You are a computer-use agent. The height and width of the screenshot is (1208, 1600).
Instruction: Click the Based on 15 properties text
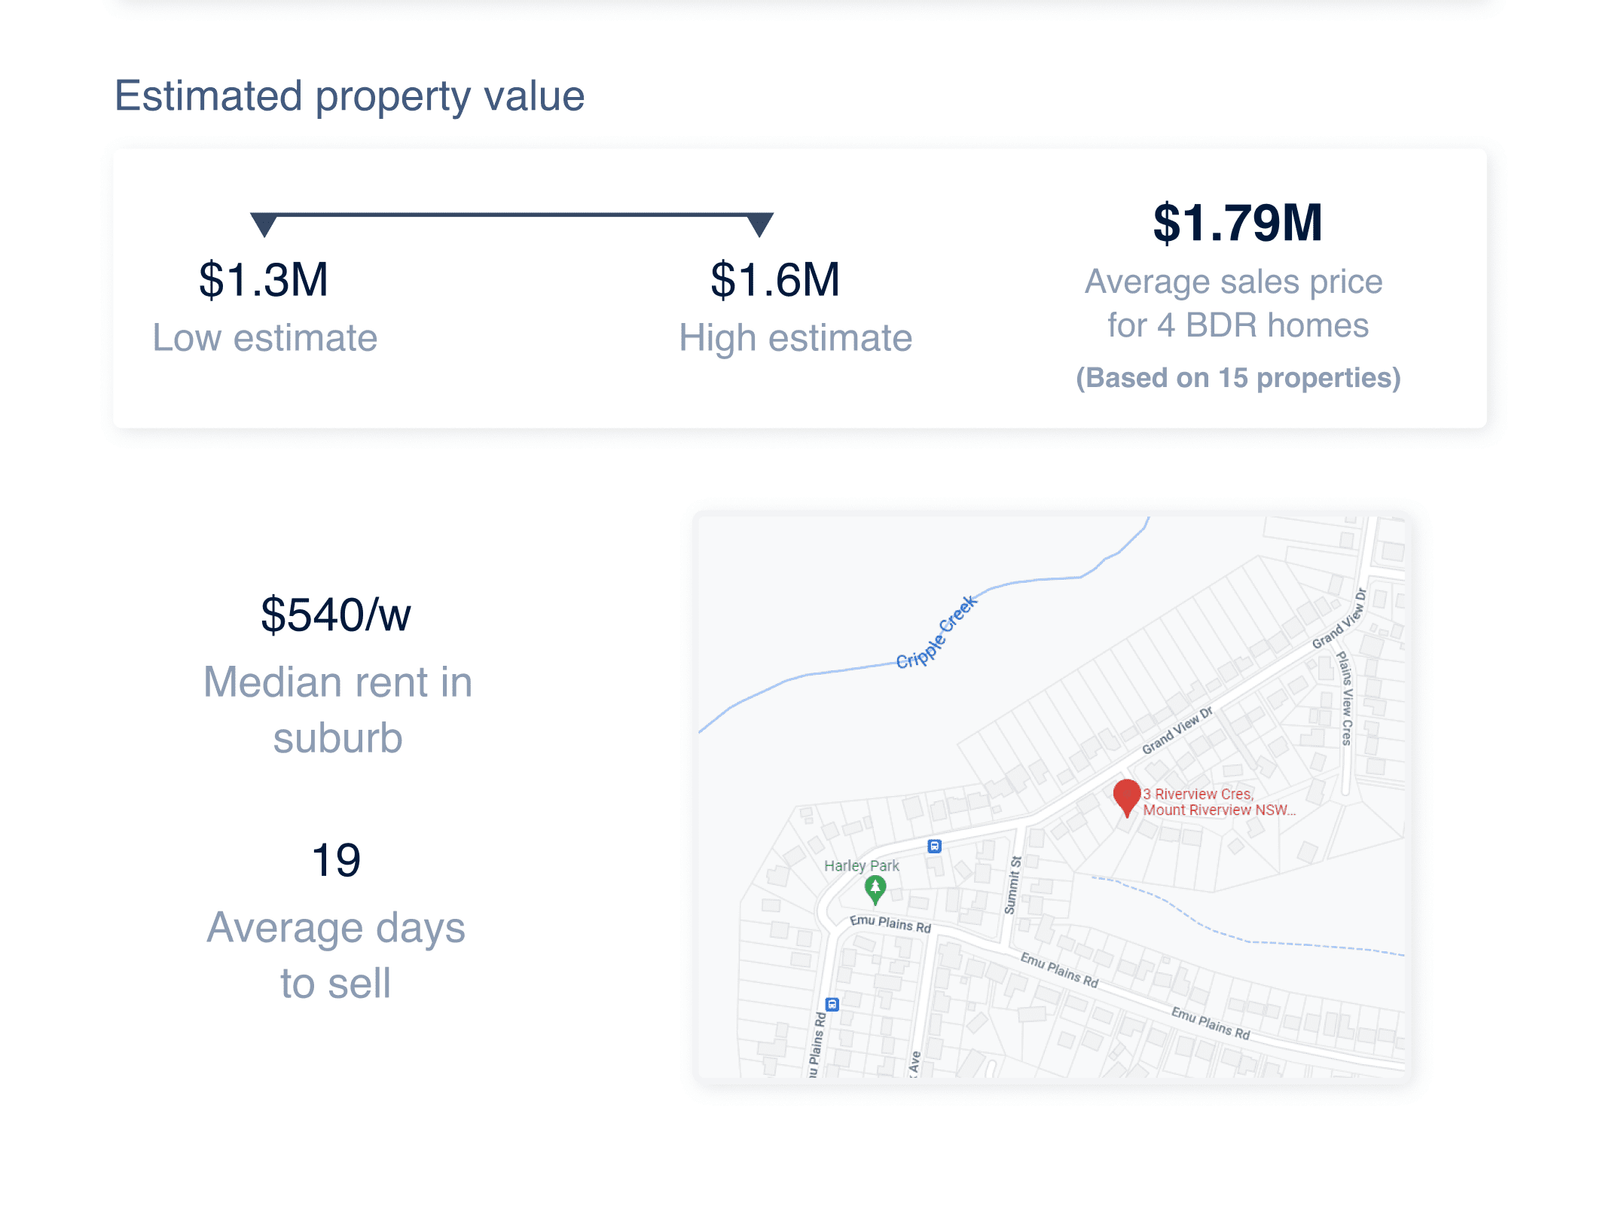pyautogui.click(x=1238, y=378)
